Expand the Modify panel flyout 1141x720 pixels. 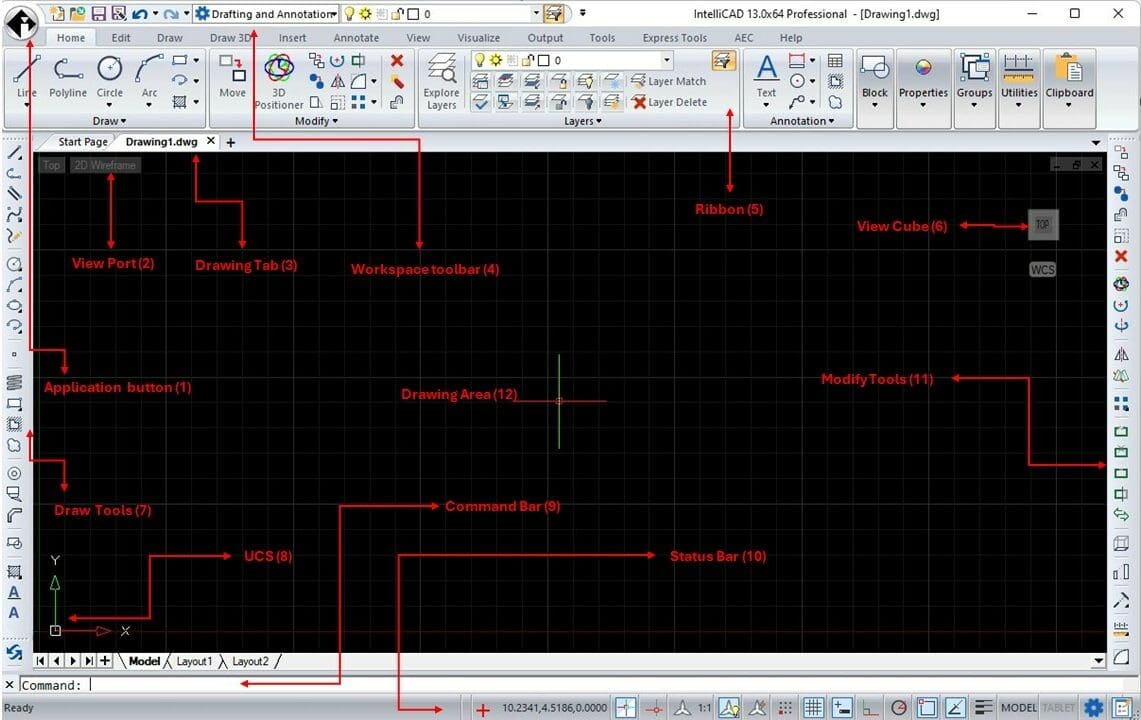click(316, 121)
